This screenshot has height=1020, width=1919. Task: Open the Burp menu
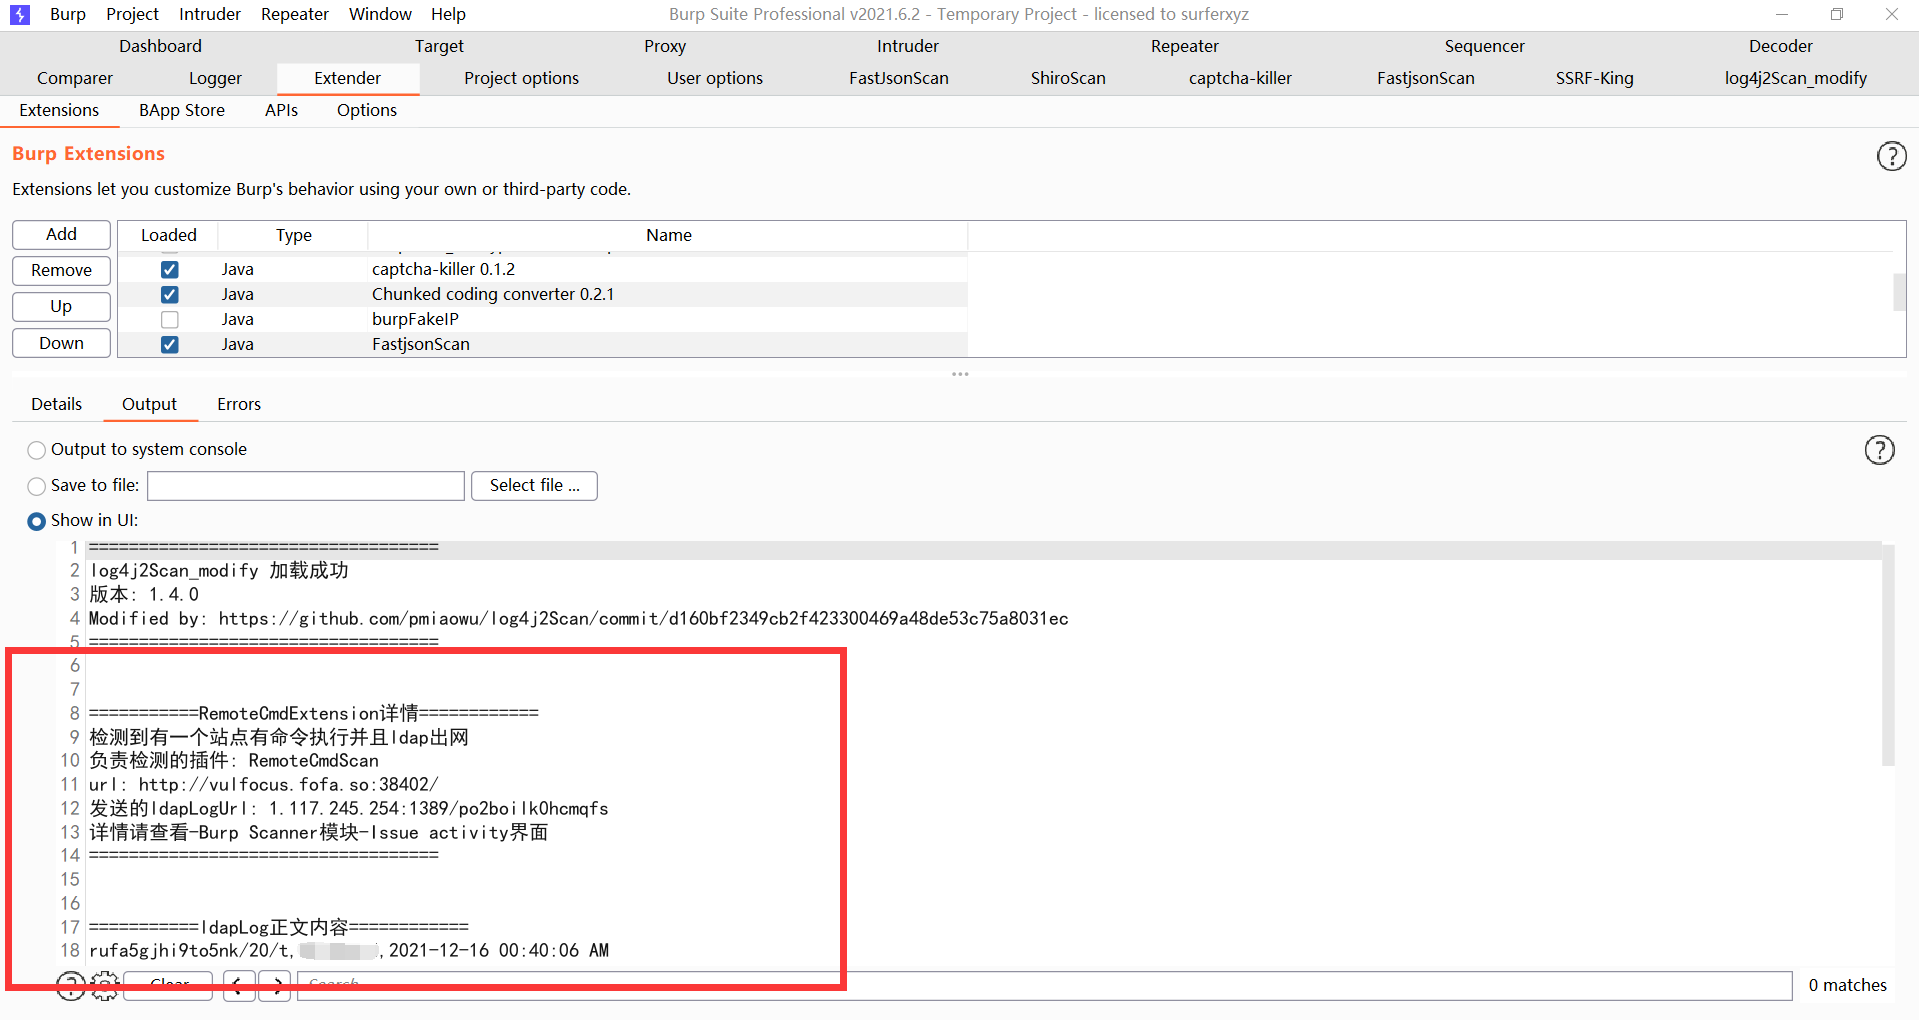pyautogui.click(x=68, y=14)
